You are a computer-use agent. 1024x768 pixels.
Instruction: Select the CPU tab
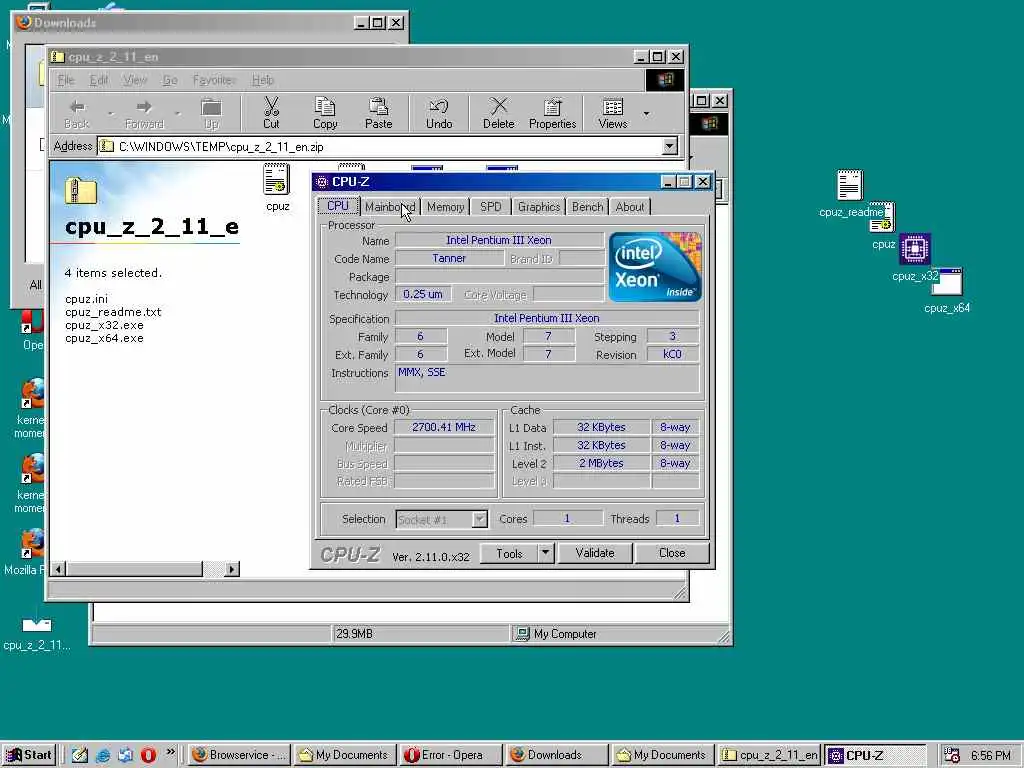point(338,206)
